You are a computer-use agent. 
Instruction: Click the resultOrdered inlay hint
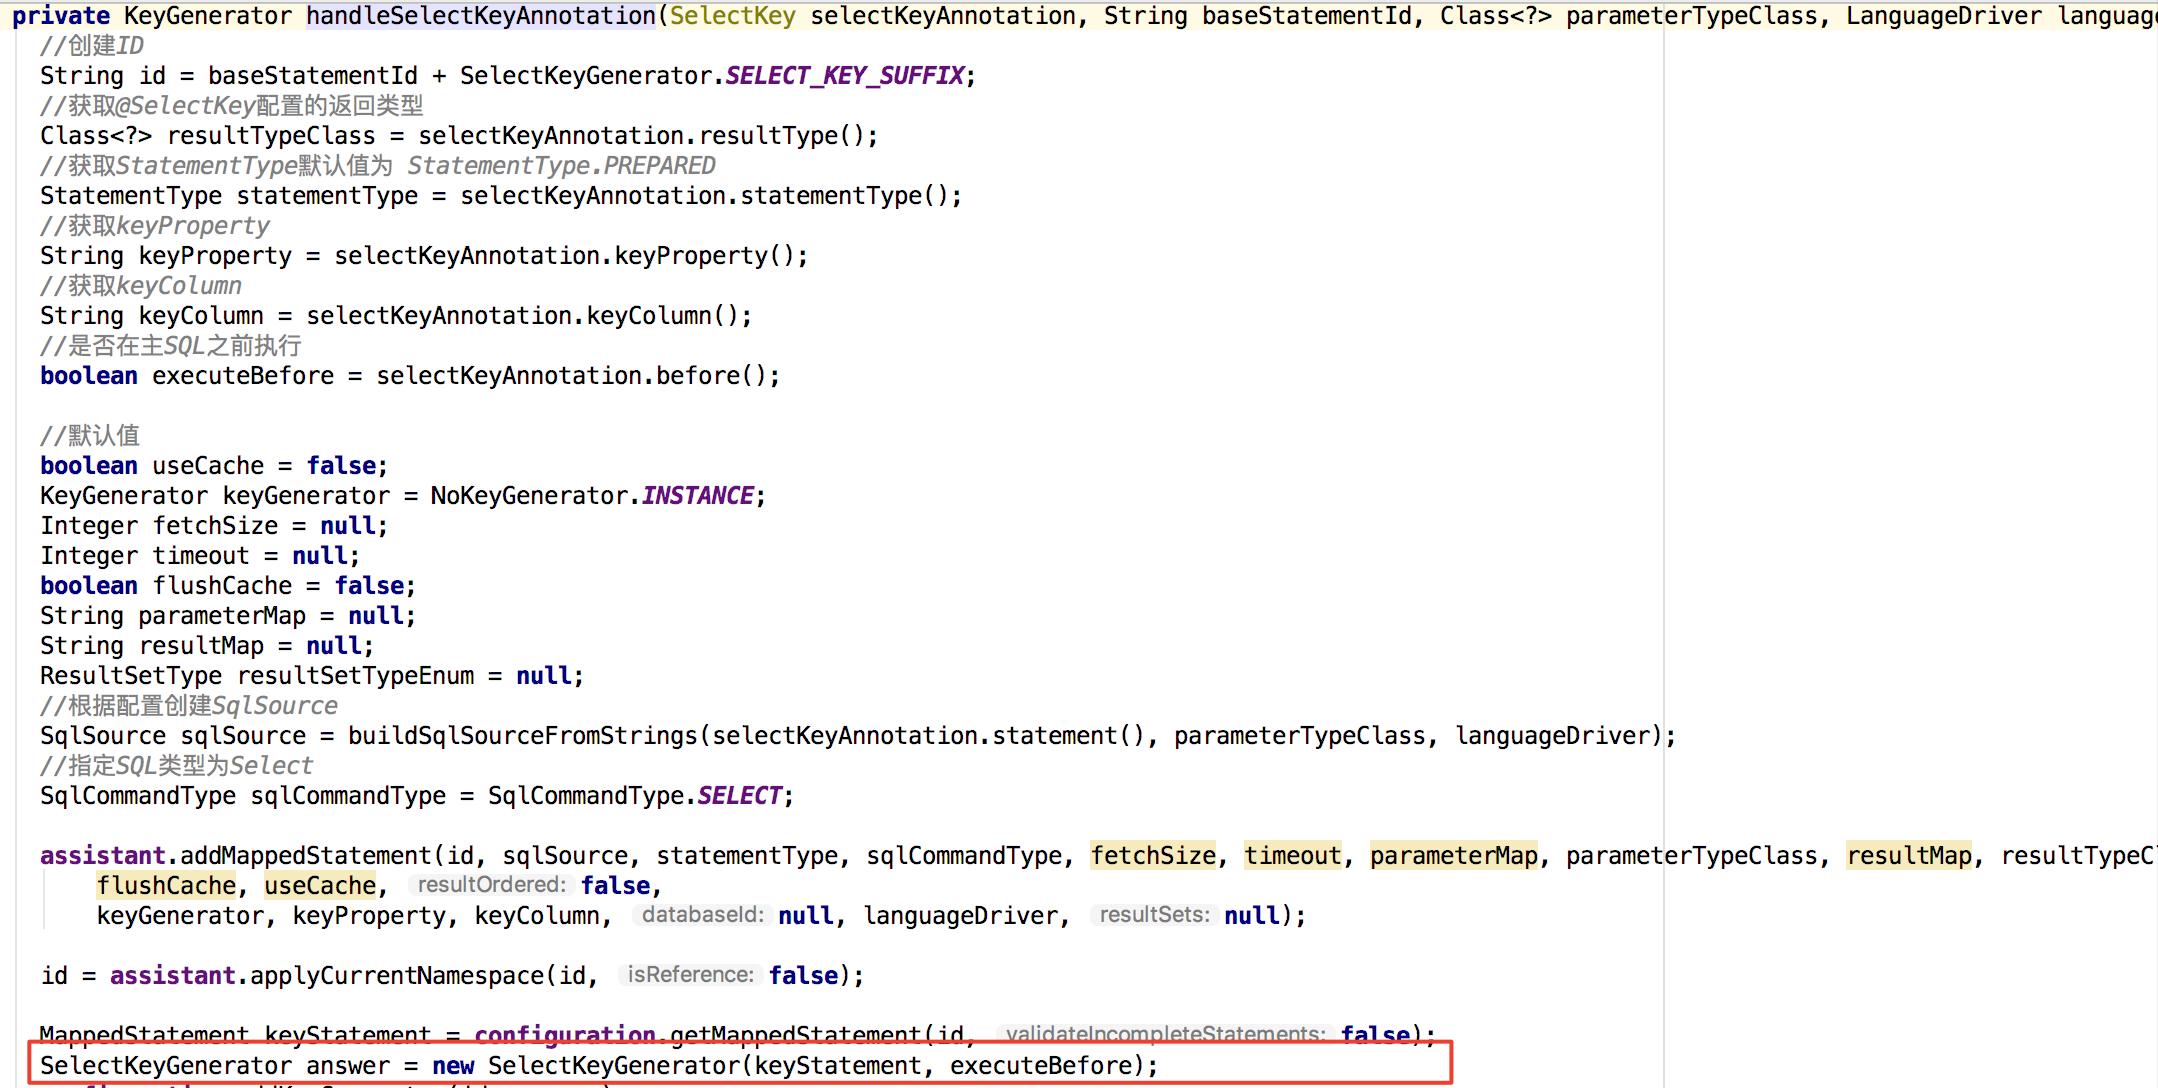(x=491, y=885)
